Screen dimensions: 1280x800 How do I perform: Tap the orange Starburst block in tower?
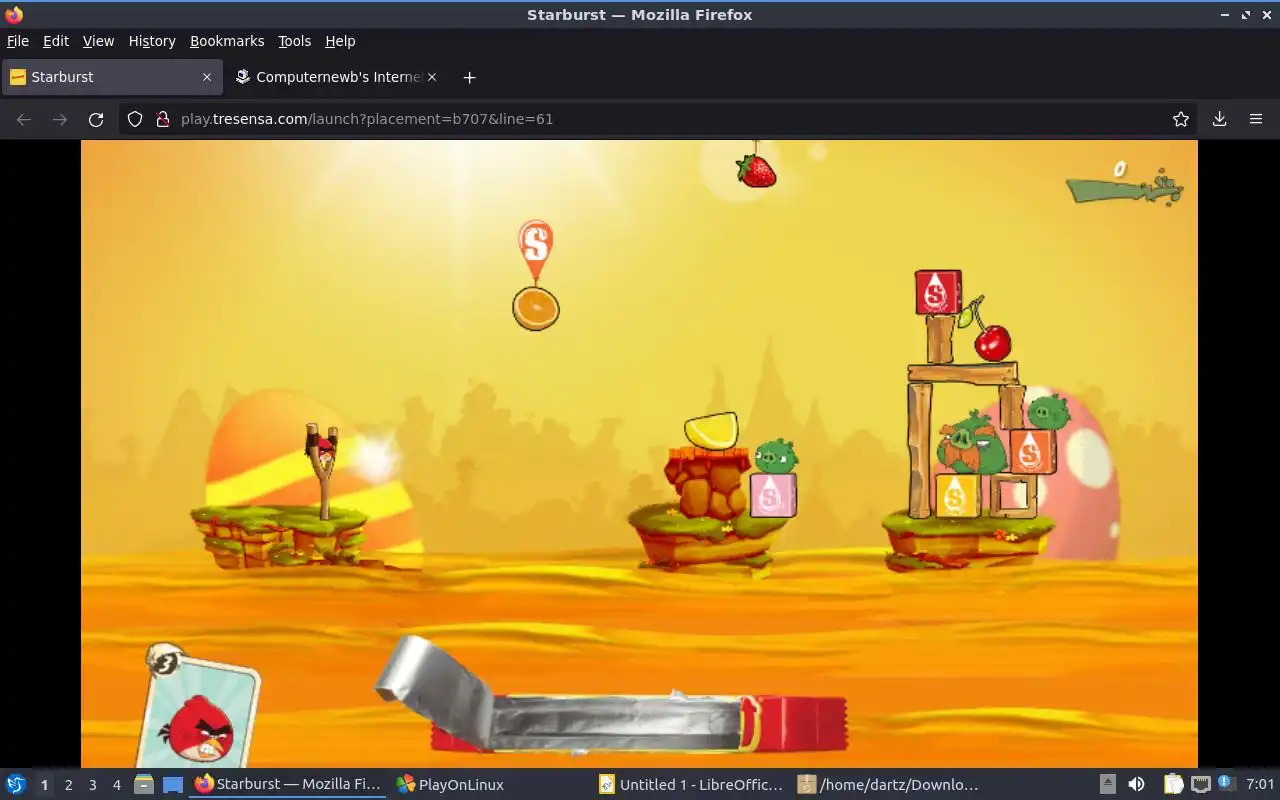pos(1031,451)
